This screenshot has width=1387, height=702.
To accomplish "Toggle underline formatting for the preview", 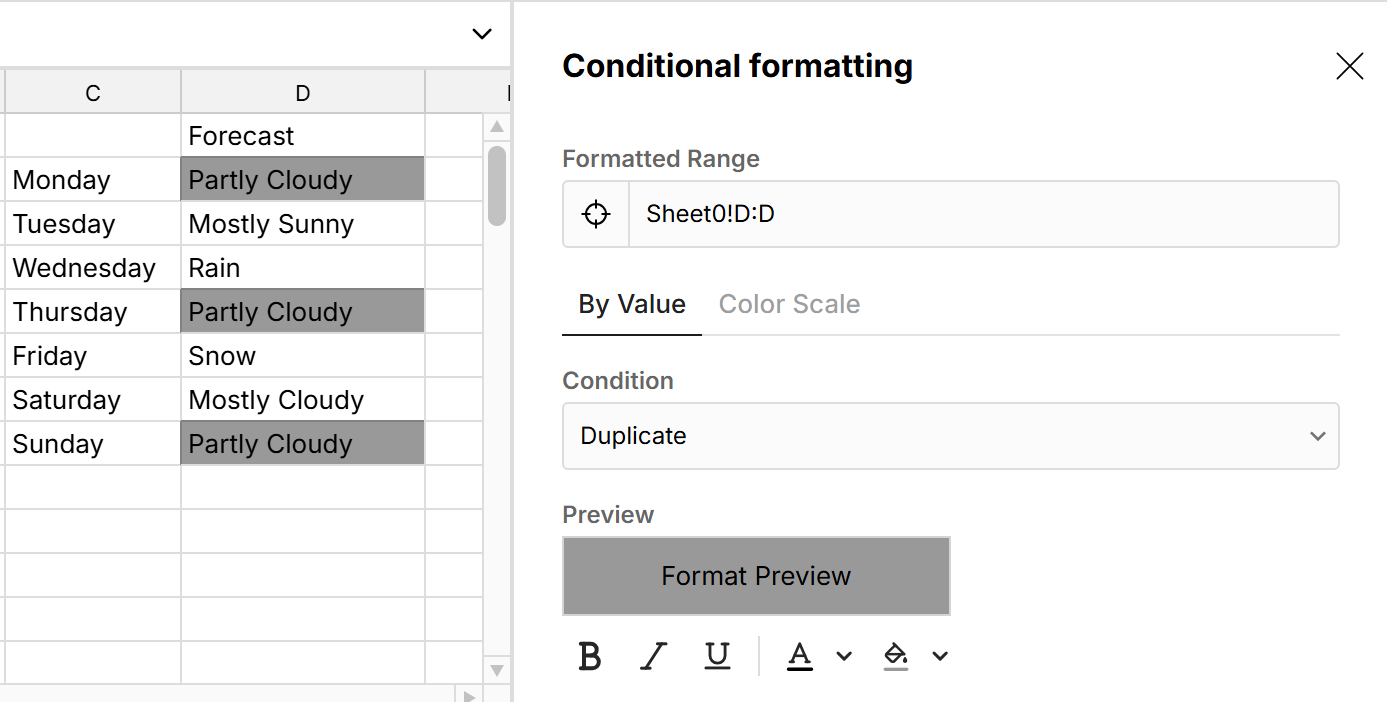I will coord(717,655).
